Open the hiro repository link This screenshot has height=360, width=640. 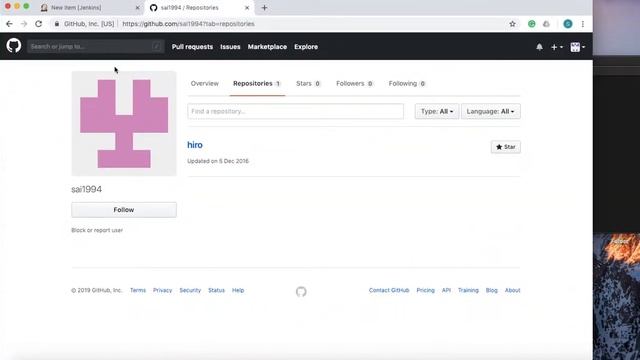point(195,145)
